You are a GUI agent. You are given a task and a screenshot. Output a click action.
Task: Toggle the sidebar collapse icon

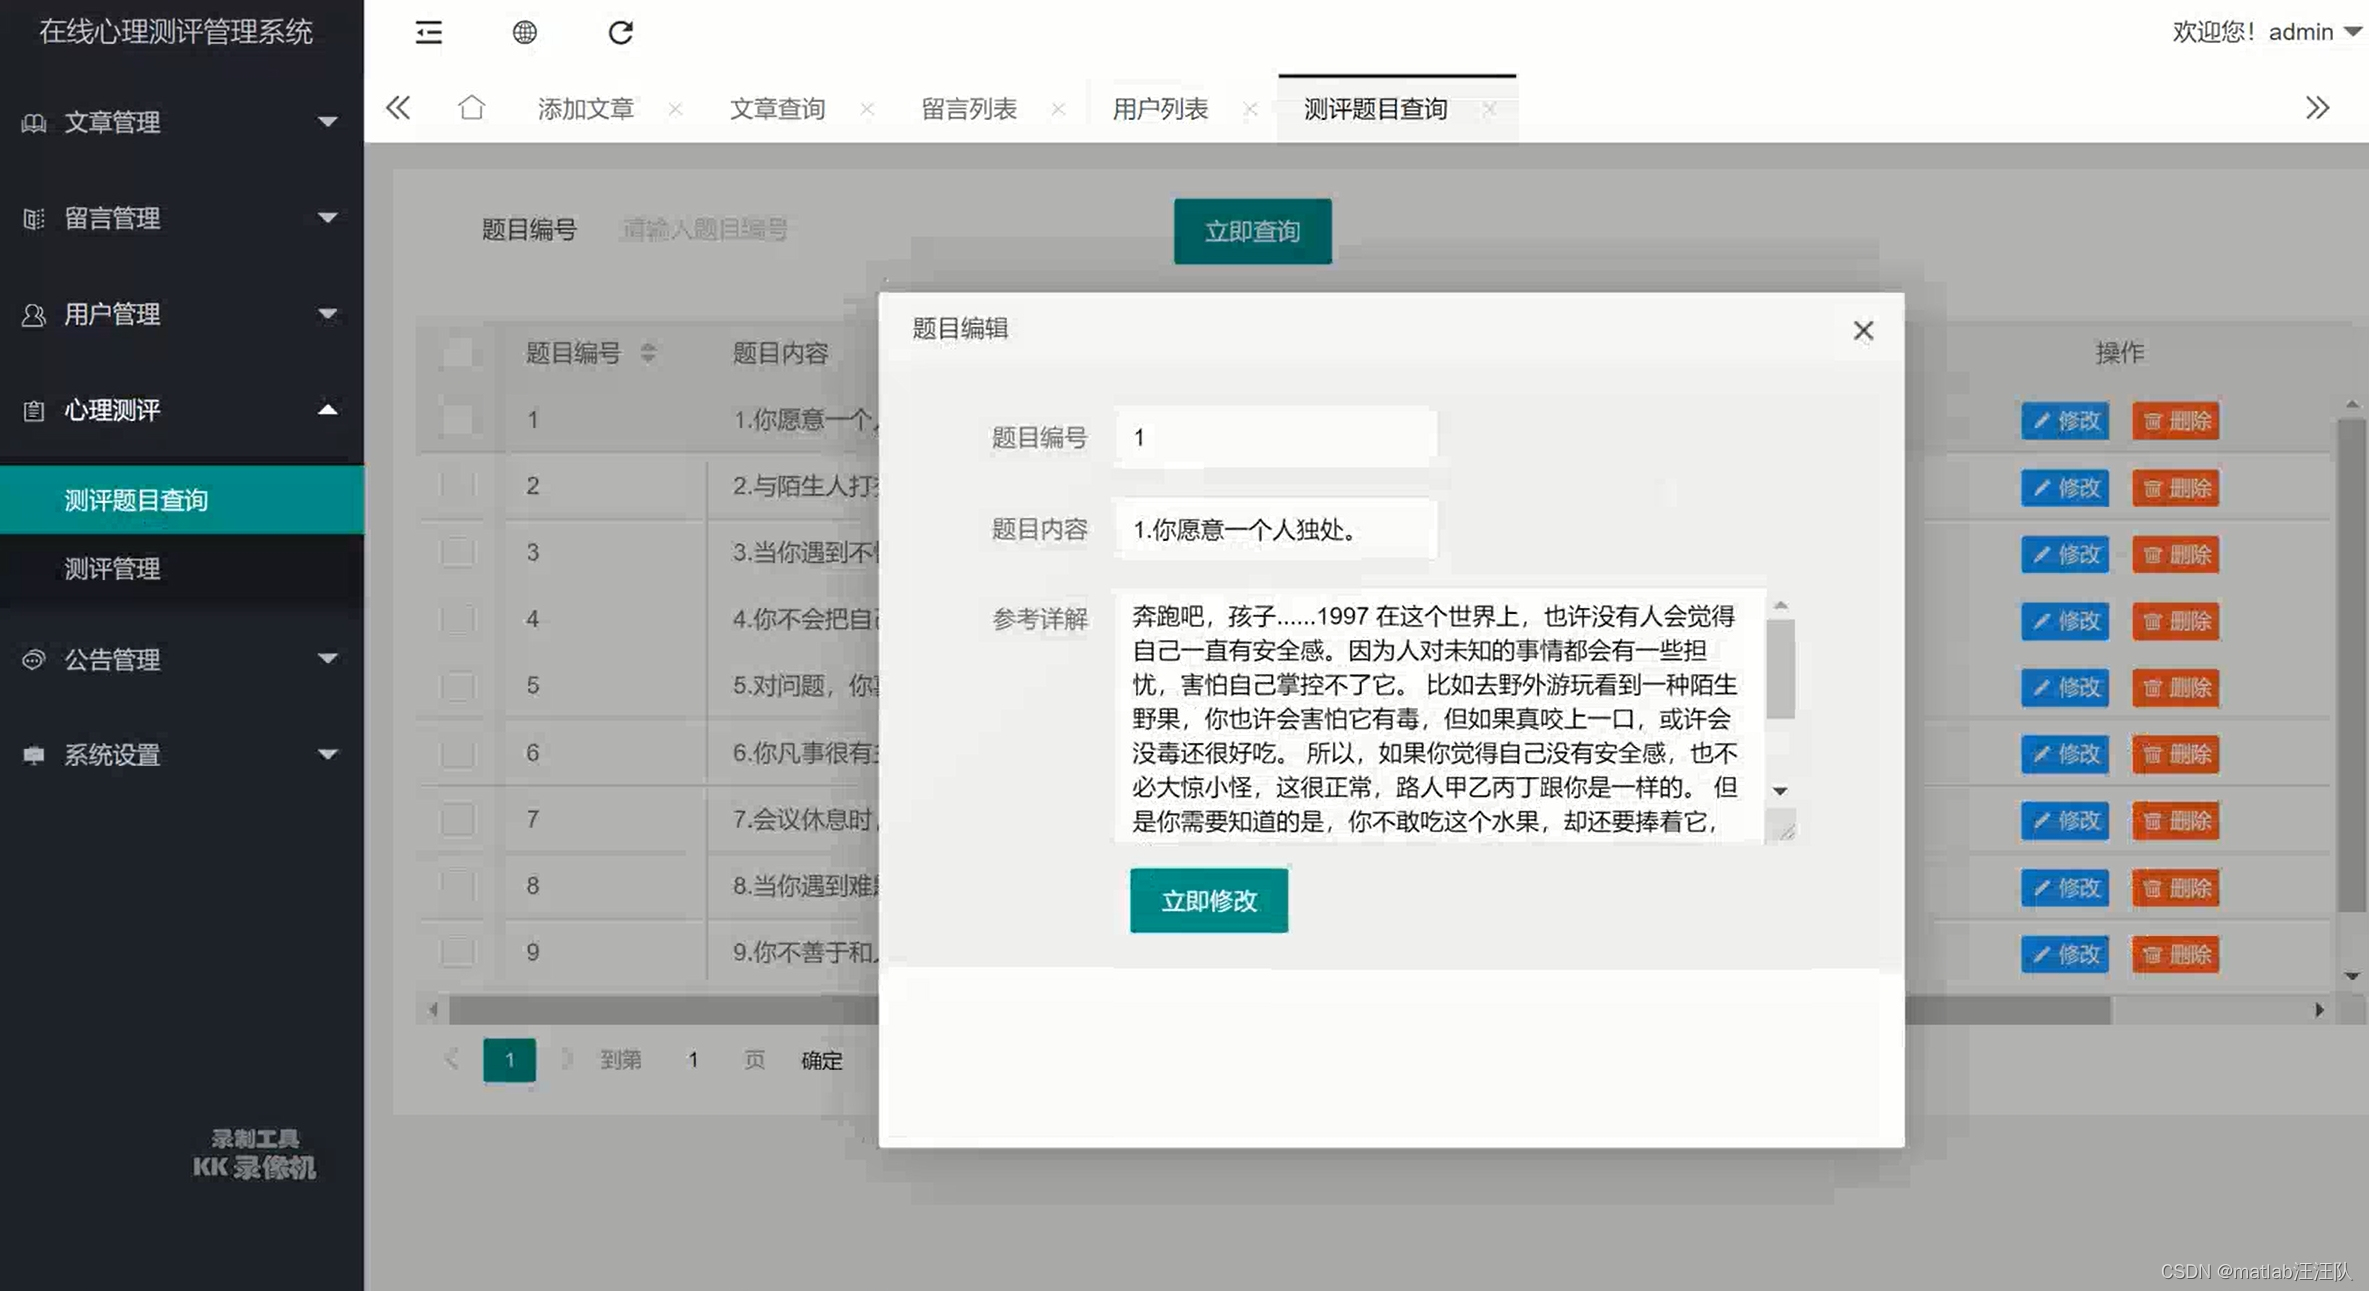pyautogui.click(x=429, y=32)
